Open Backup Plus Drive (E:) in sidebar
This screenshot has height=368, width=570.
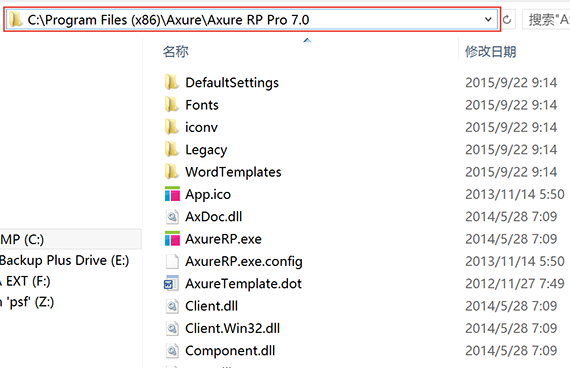(x=64, y=260)
